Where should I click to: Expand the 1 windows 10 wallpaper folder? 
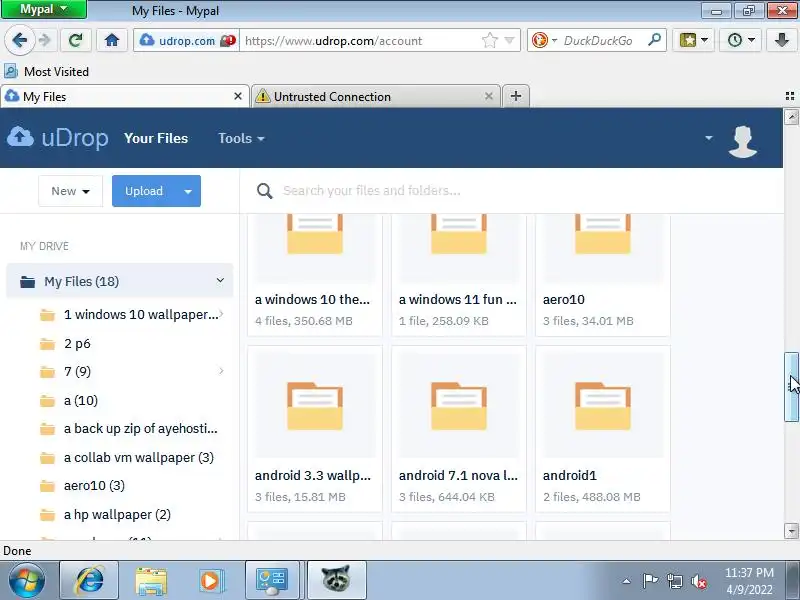pyautogui.click(x=221, y=314)
